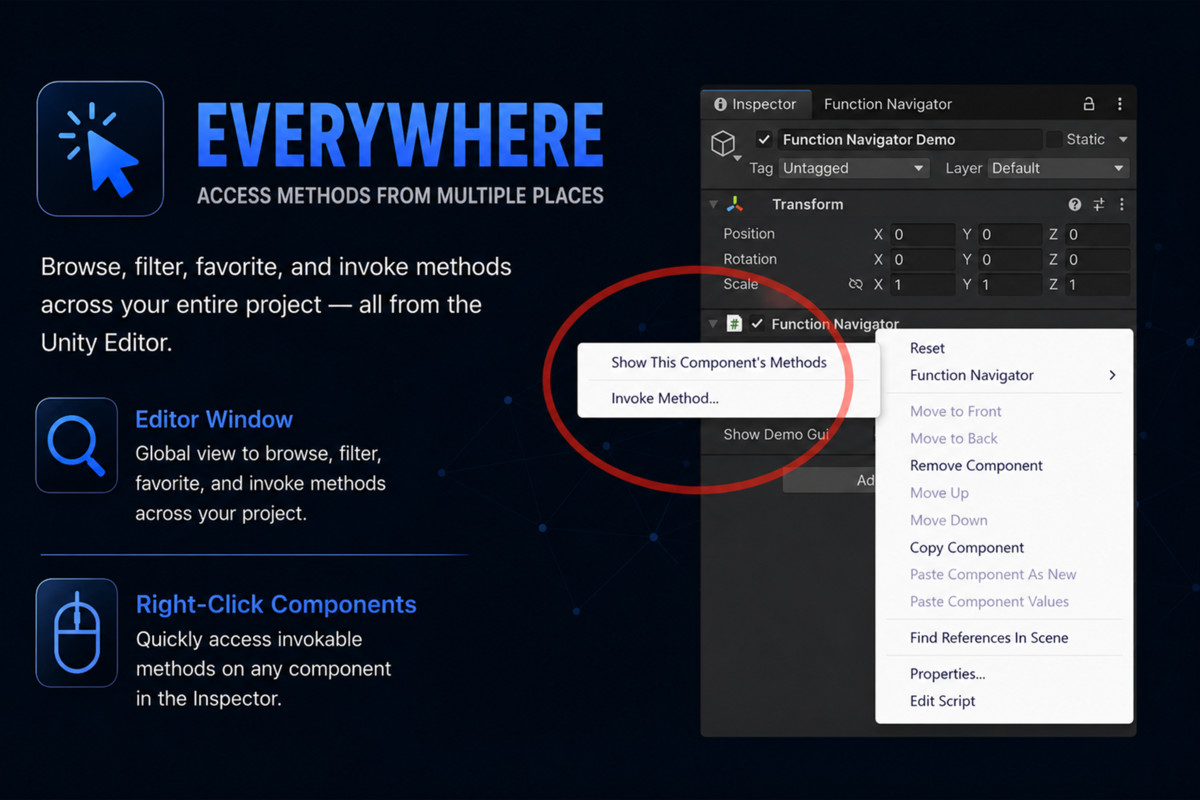
Task: Choose Remove Component in context menu
Action: [976, 465]
